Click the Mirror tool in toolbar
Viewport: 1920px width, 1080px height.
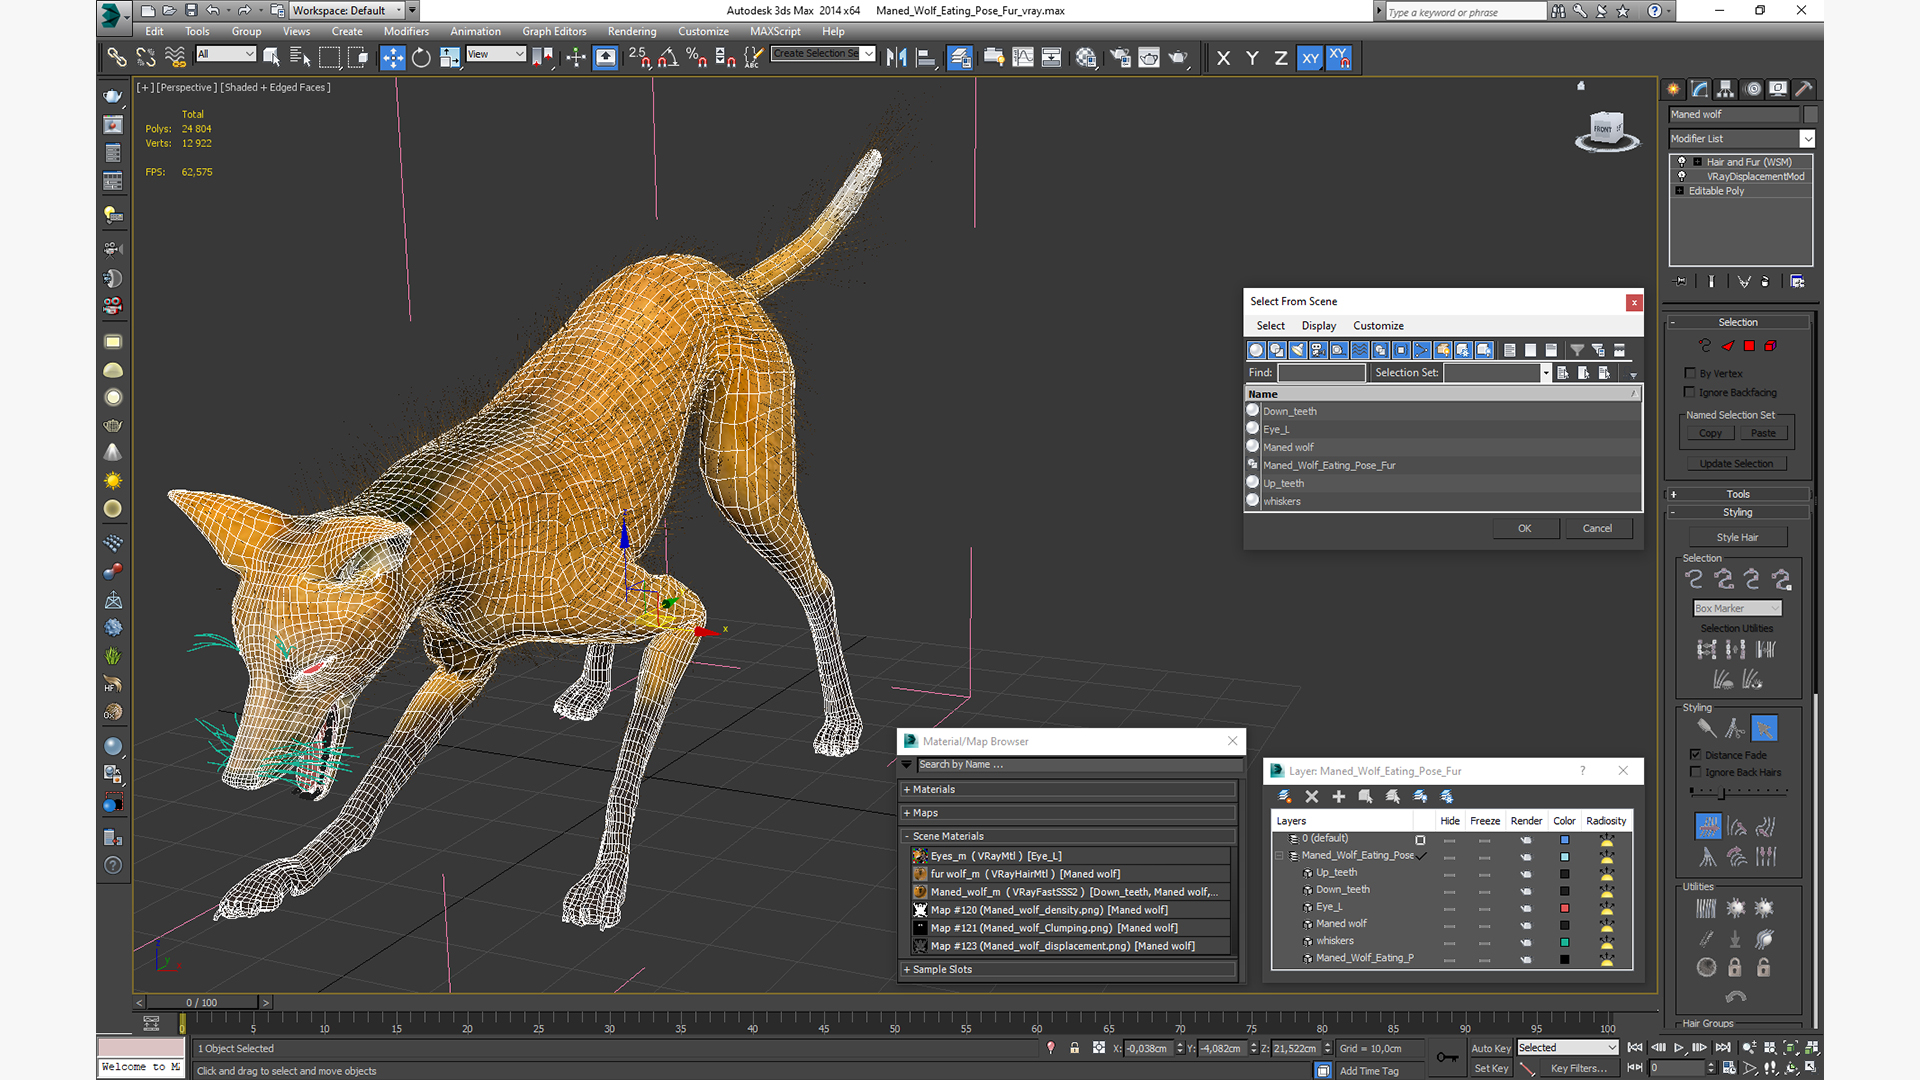896,58
